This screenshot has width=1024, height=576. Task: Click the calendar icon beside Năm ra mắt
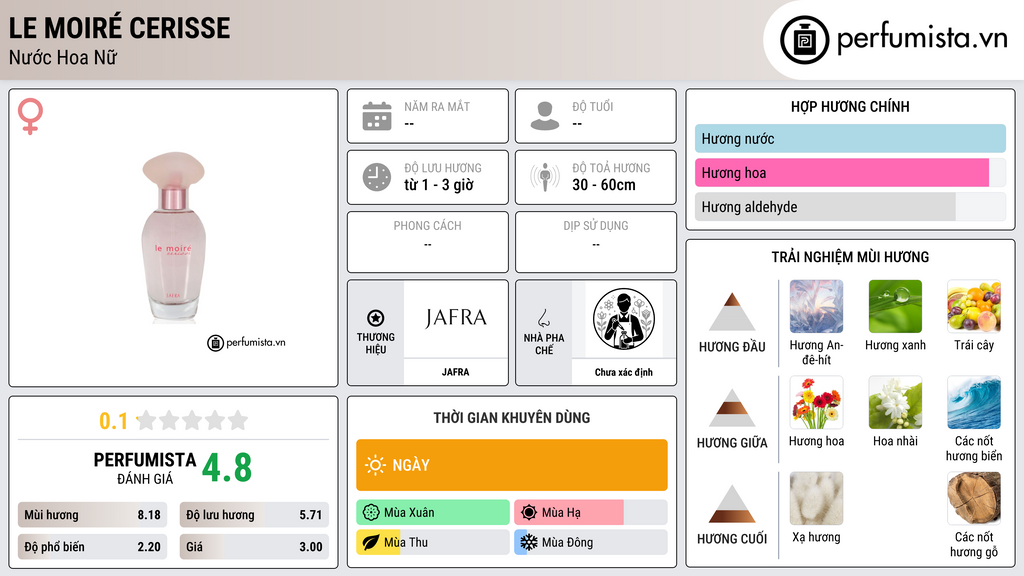click(x=377, y=116)
